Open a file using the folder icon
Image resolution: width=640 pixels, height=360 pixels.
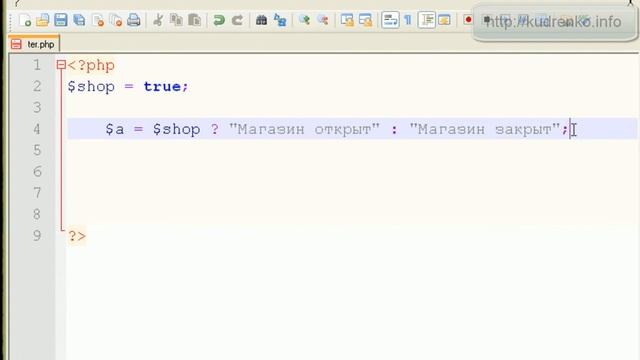click(x=42, y=20)
